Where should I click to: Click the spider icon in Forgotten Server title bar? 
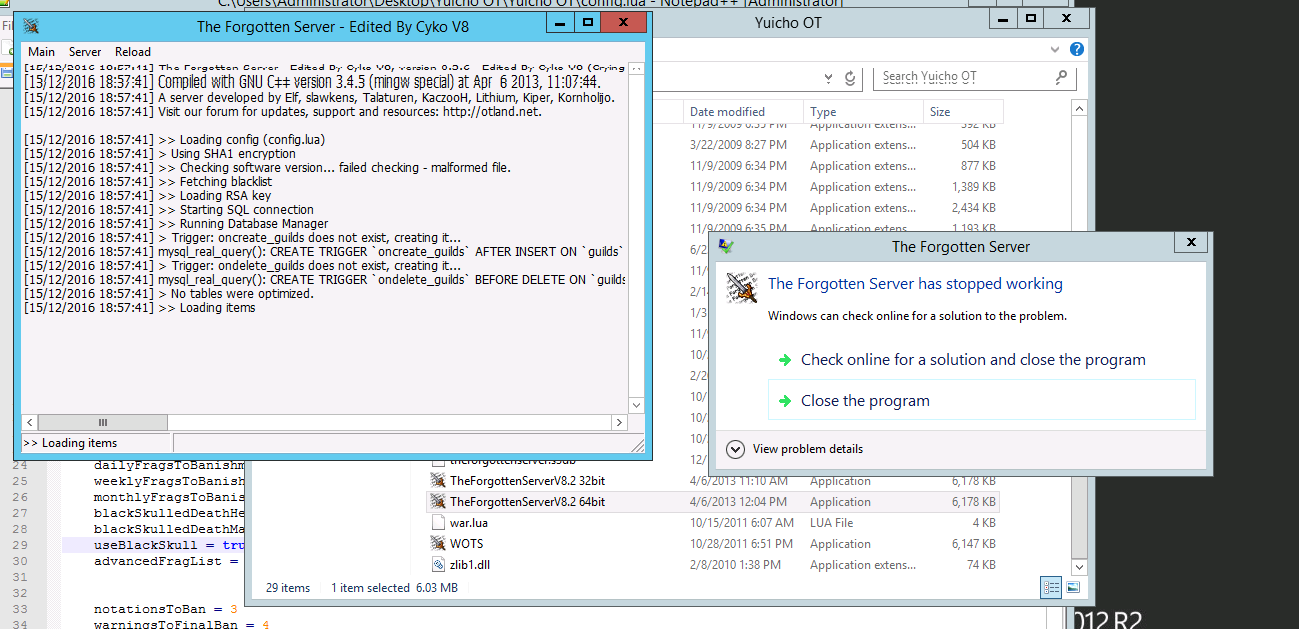click(32, 26)
